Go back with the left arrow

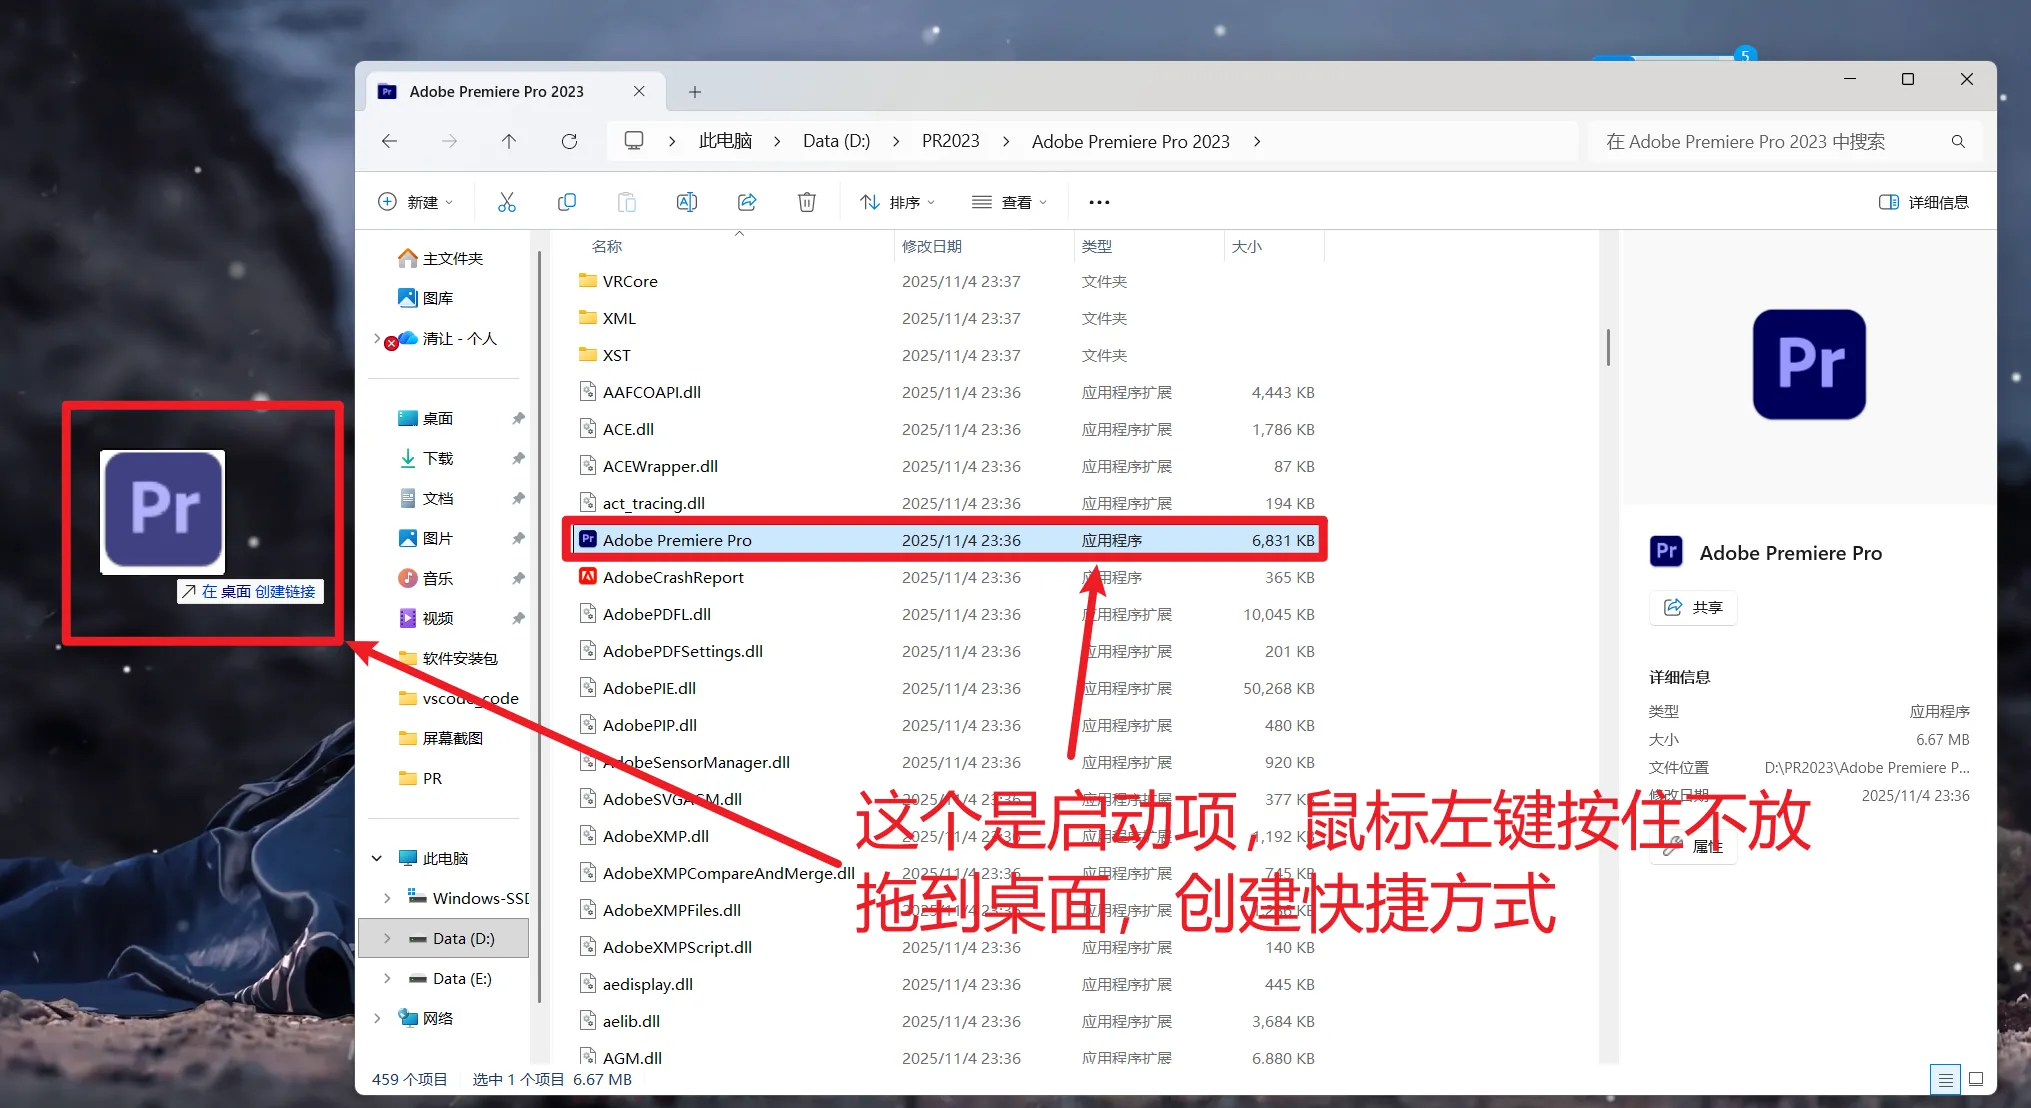tap(390, 142)
